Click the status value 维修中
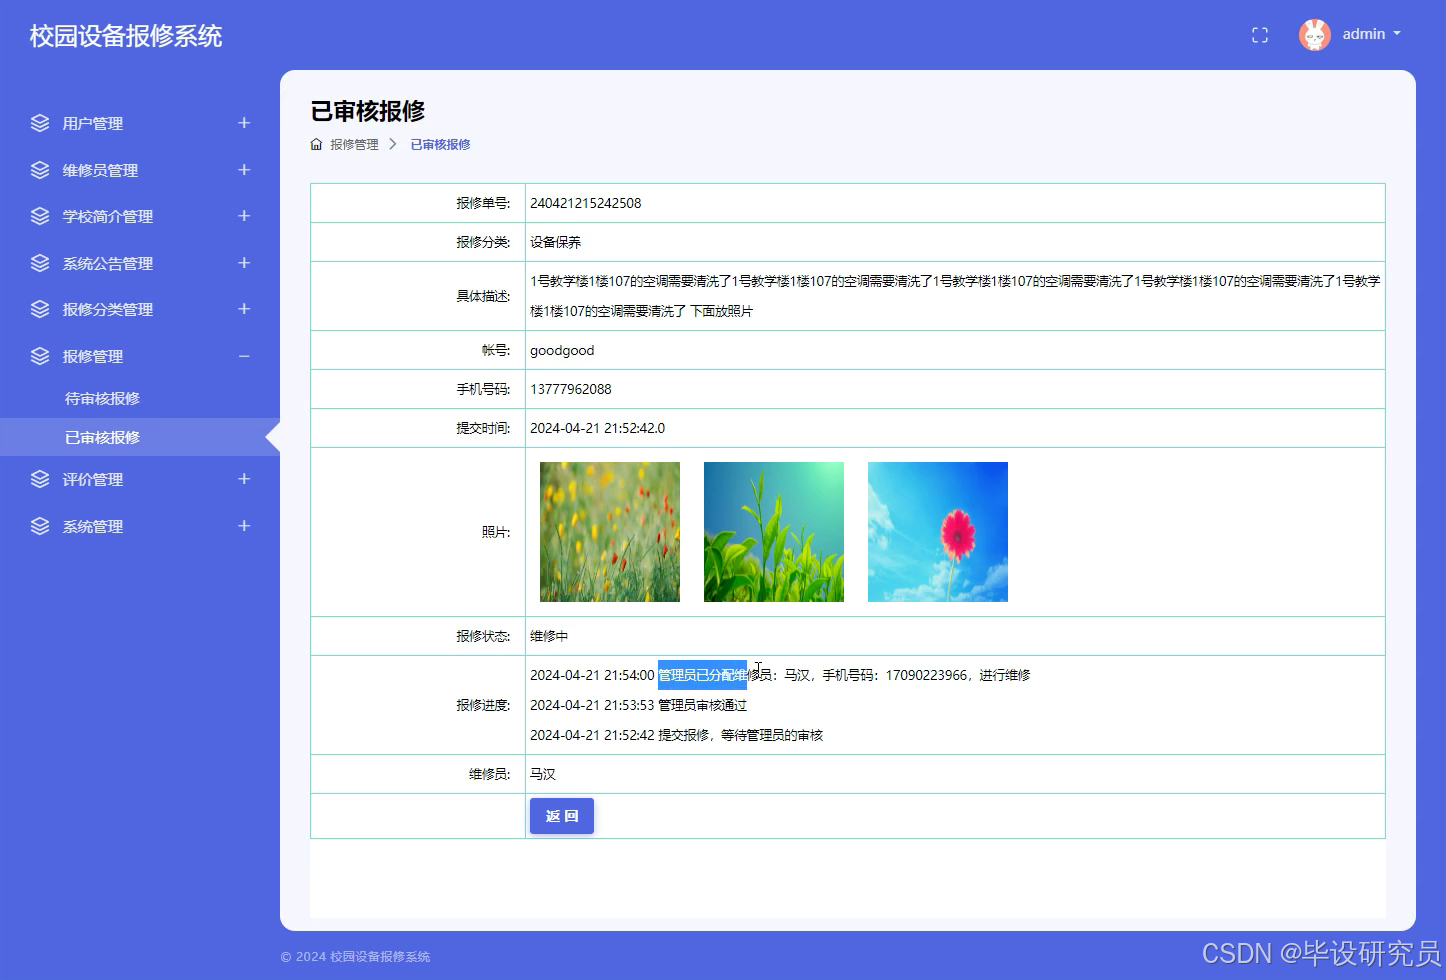The height and width of the screenshot is (980, 1446). [549, 636]
